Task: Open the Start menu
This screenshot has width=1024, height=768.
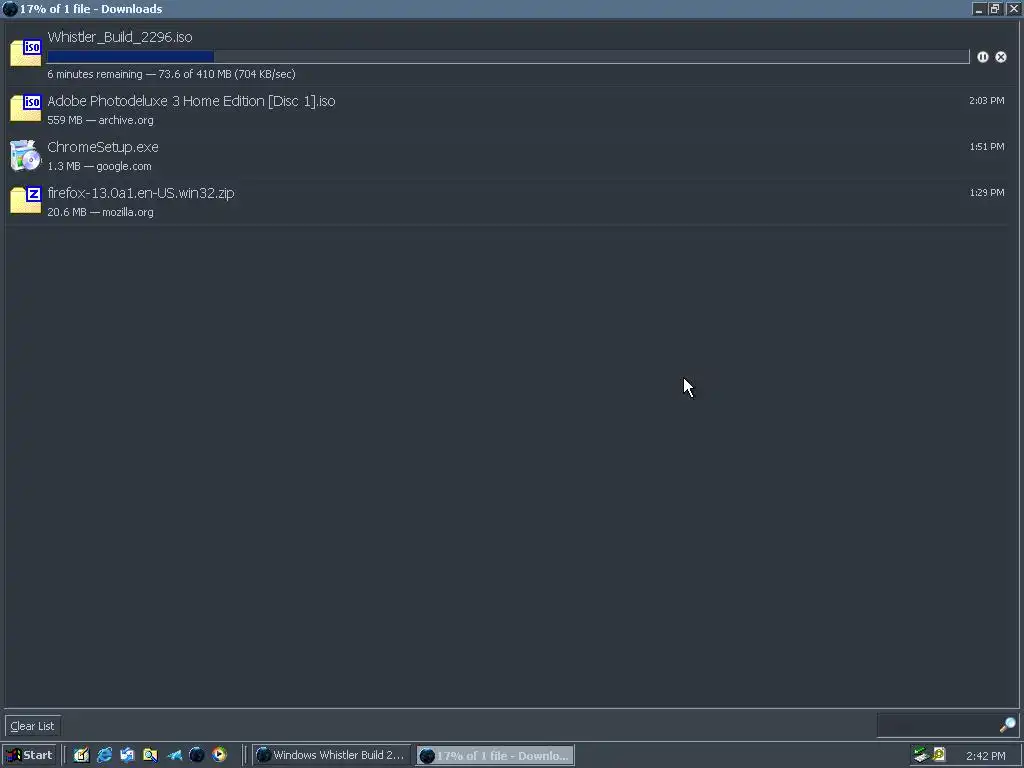Action: pyautogui.click(x=29, y=755)
